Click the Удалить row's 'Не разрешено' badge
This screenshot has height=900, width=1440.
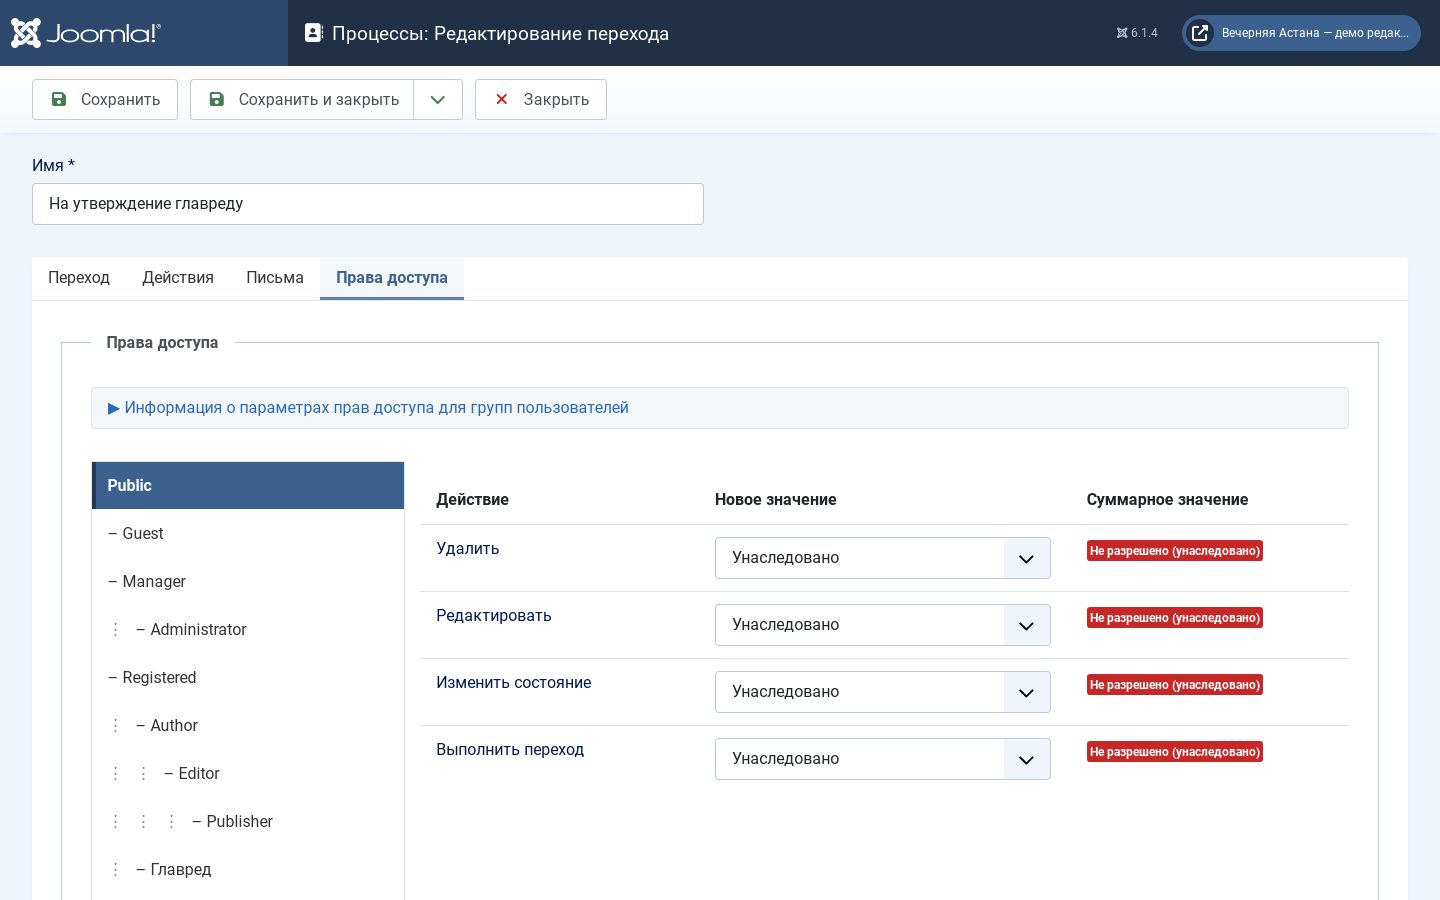(x=1175, y=551)
